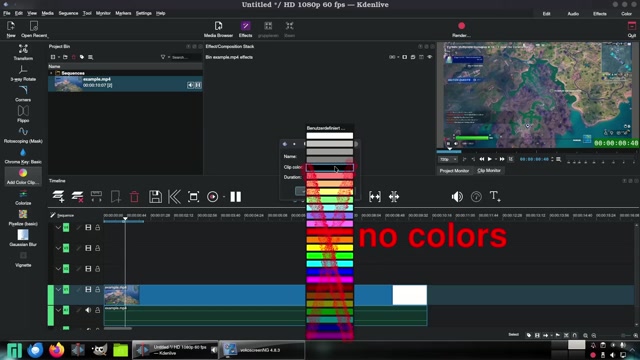Toggle visibility of V1 track video
Screen dimensions: 640x360
coord(88,289)
